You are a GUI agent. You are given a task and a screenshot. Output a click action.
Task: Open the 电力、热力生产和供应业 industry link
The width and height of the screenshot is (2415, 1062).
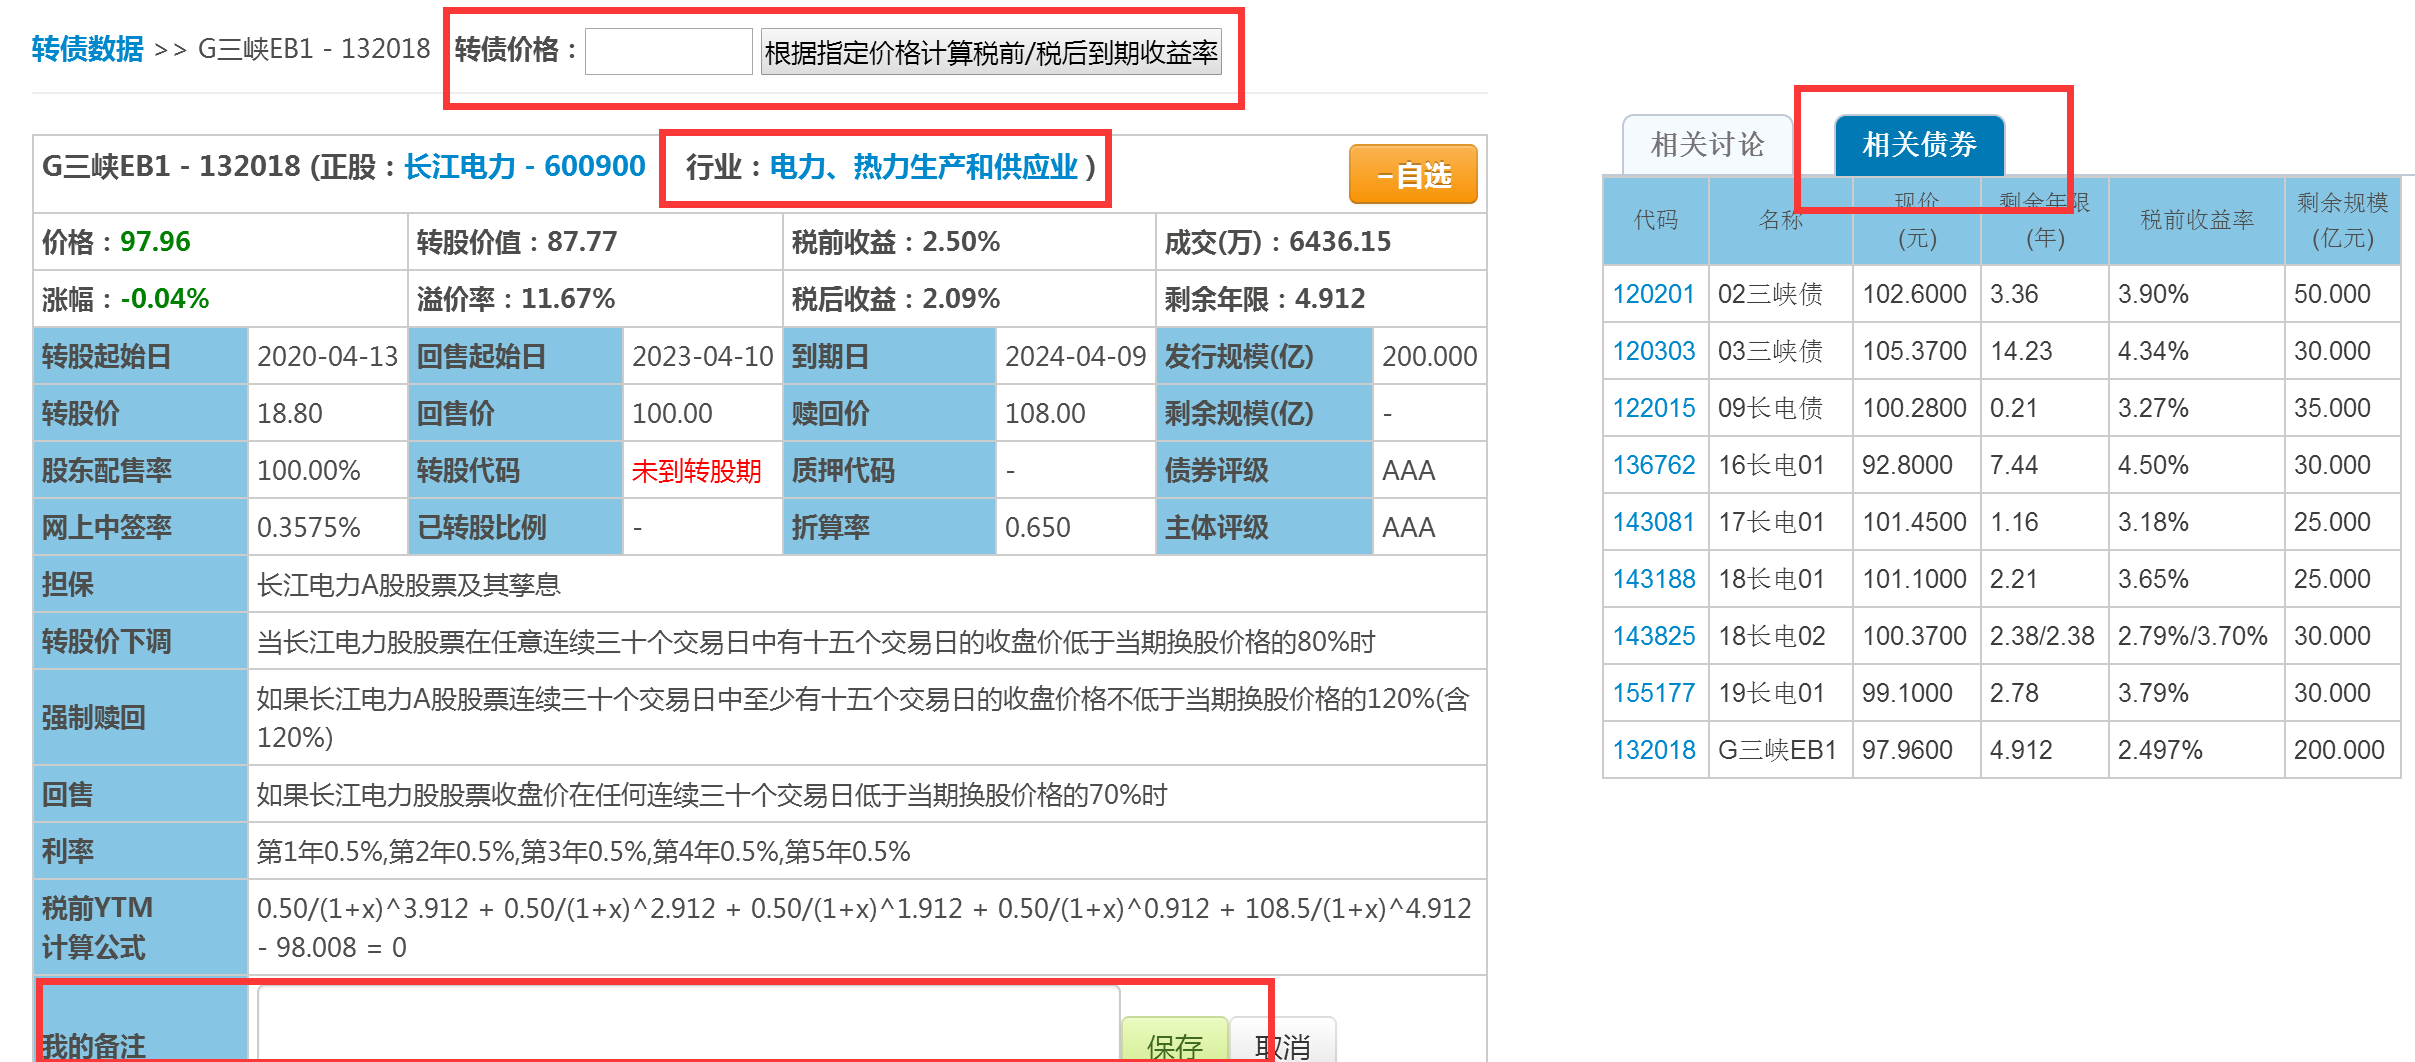click(x=923, y=167)
